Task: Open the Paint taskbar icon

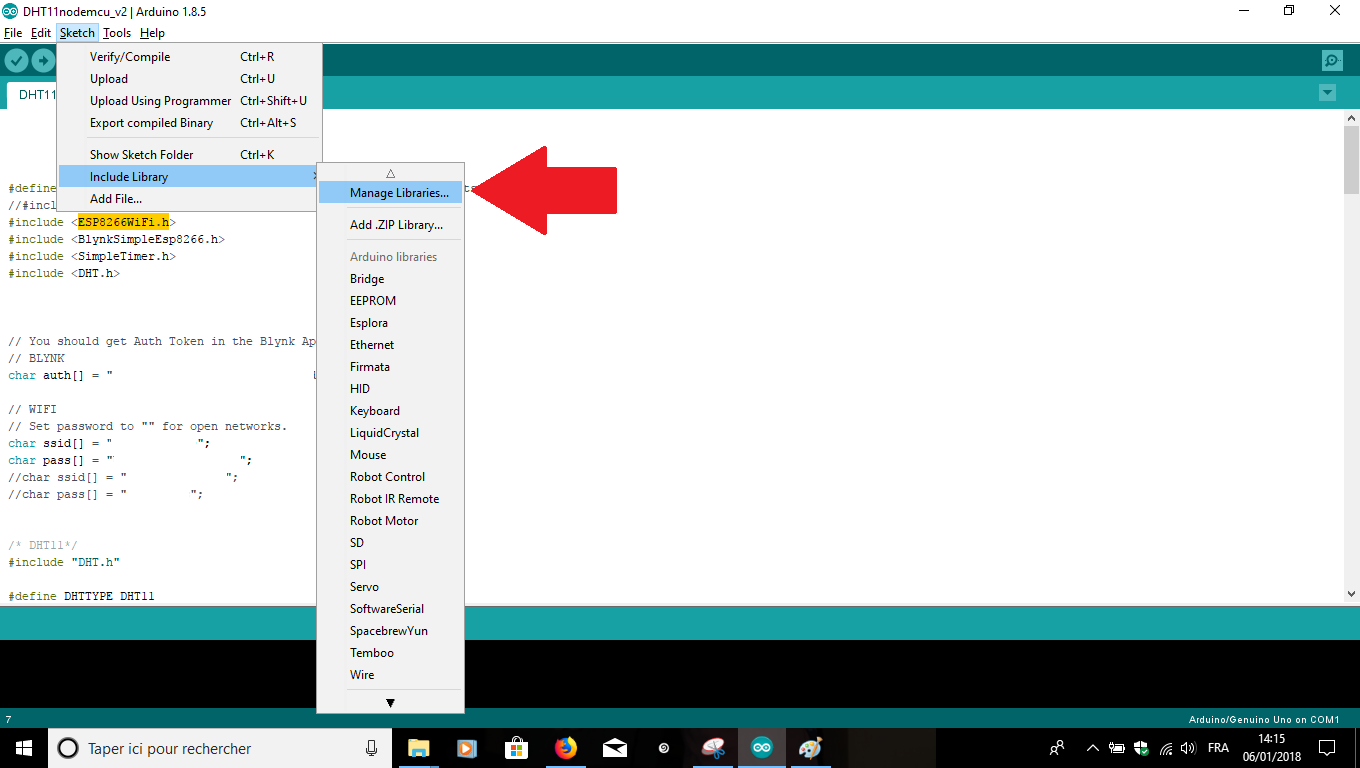Action: point(811,748)
